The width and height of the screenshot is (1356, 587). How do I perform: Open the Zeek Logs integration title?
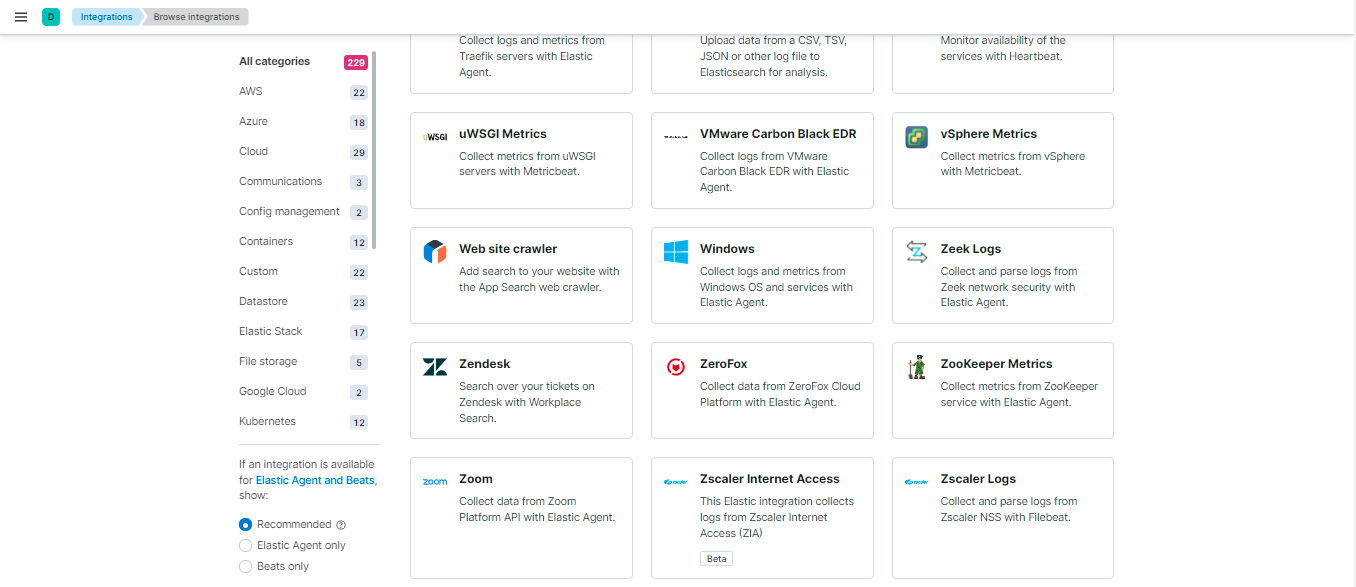[x=971, y=249]
